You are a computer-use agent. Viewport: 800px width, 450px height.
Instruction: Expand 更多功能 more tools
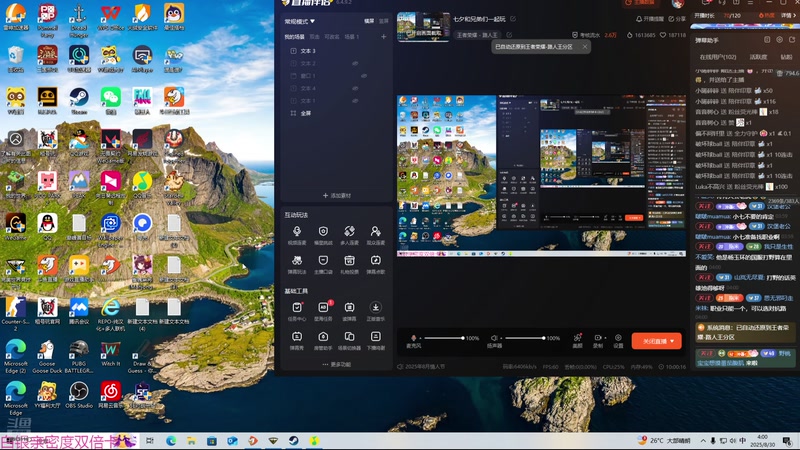[x=337, y=364]
